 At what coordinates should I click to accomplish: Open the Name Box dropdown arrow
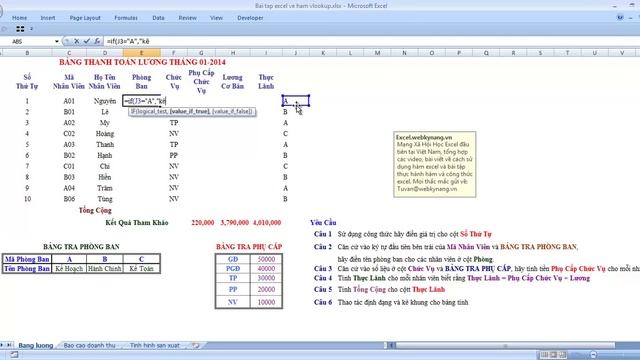click(57, 42)
